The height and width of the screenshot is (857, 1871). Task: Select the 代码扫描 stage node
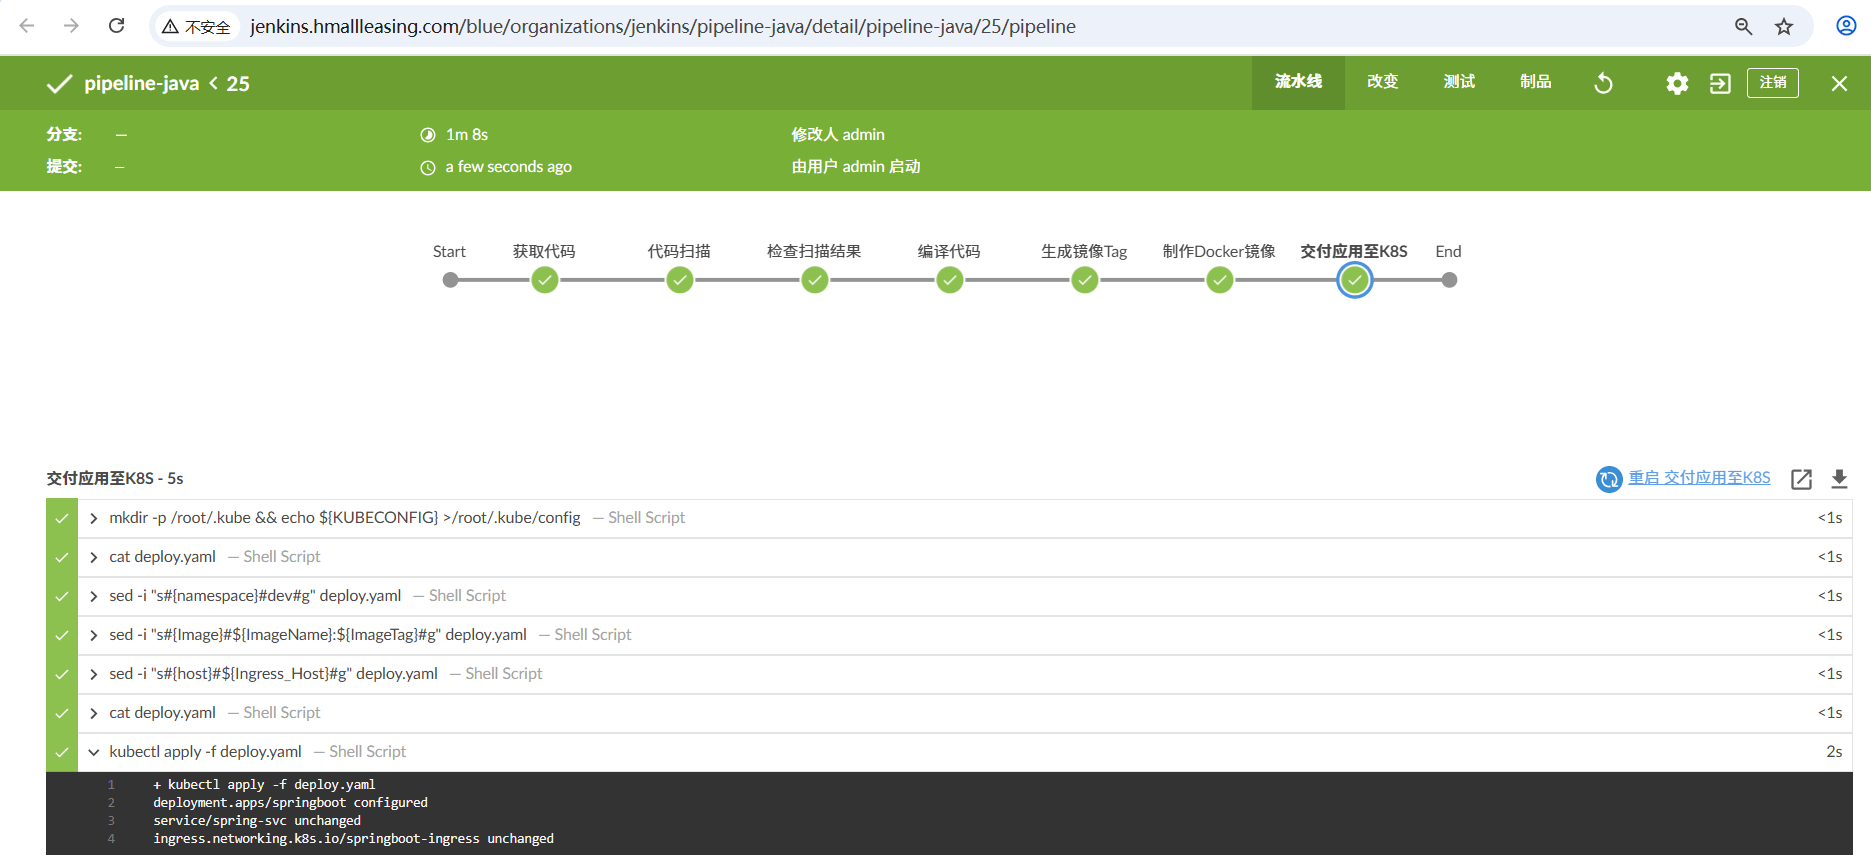click(680, 280)
